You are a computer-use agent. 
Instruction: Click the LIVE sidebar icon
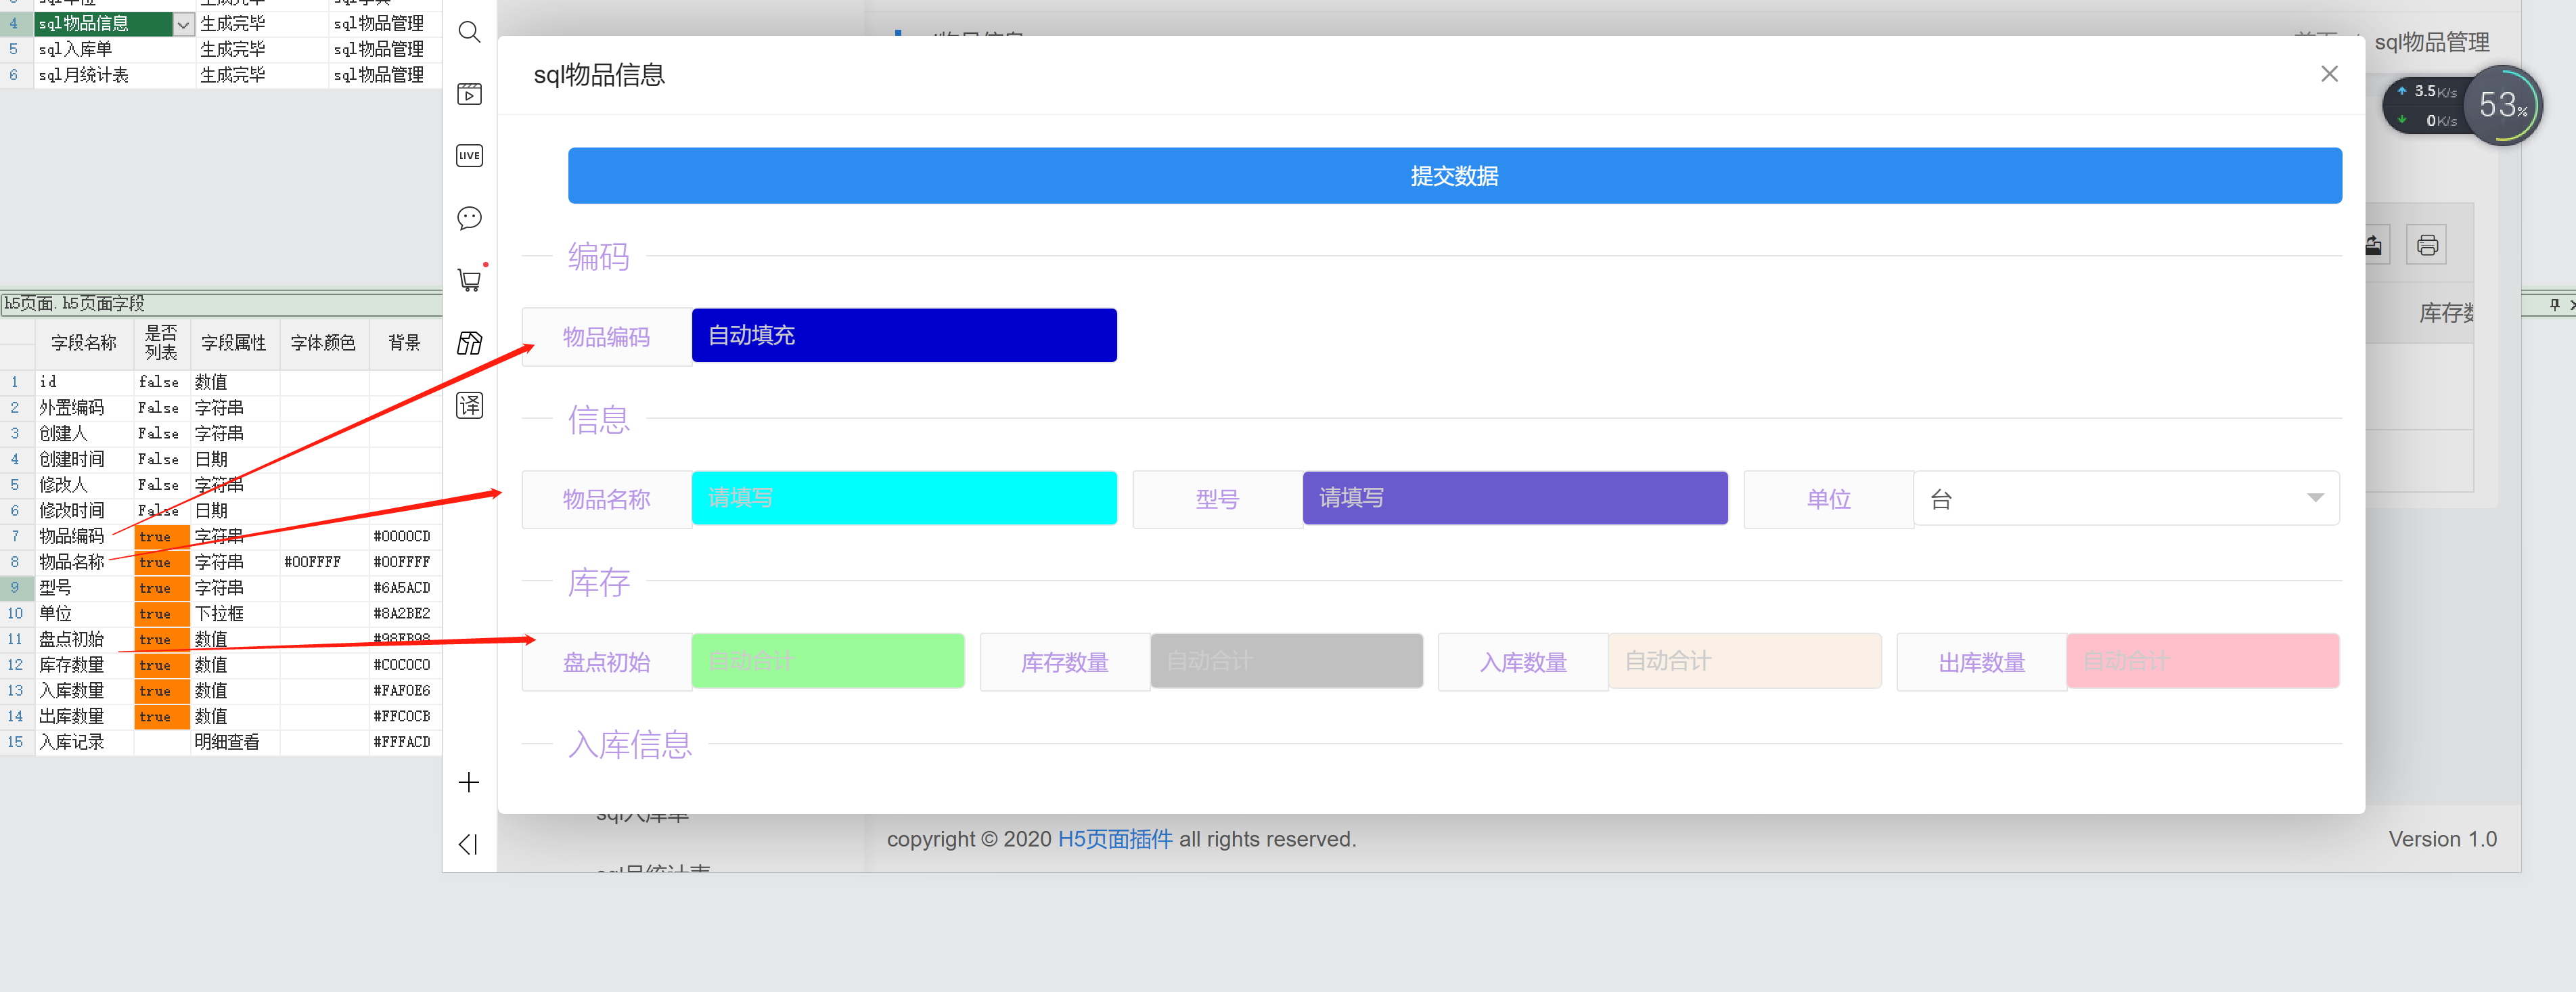(469, 156)
